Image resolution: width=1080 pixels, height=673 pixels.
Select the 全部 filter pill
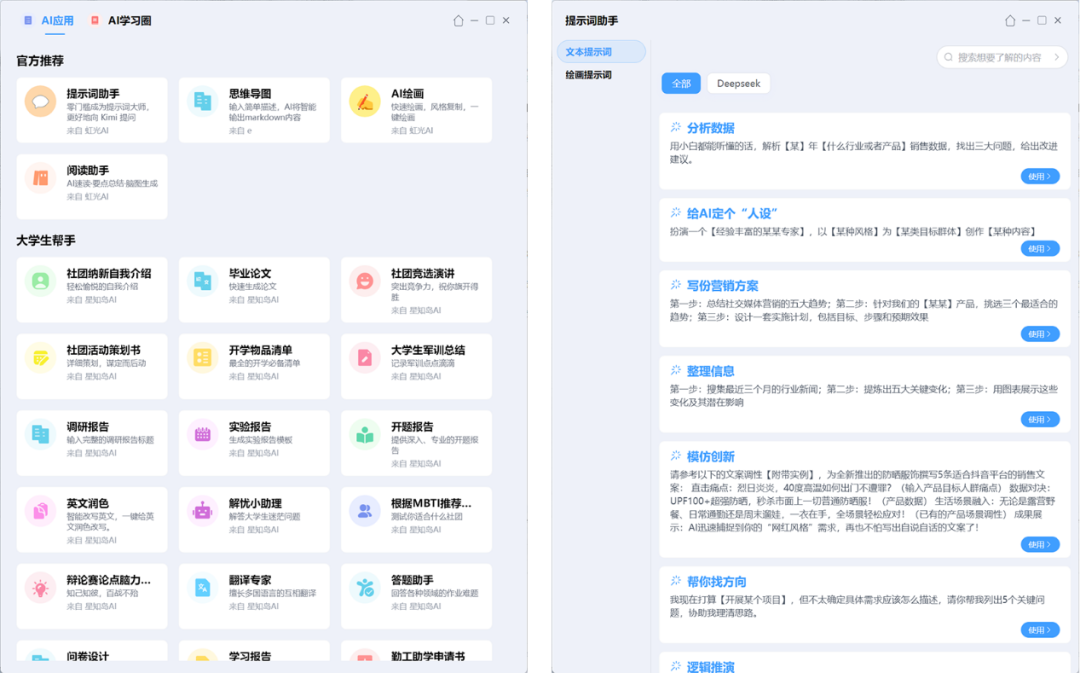point(681,83)
